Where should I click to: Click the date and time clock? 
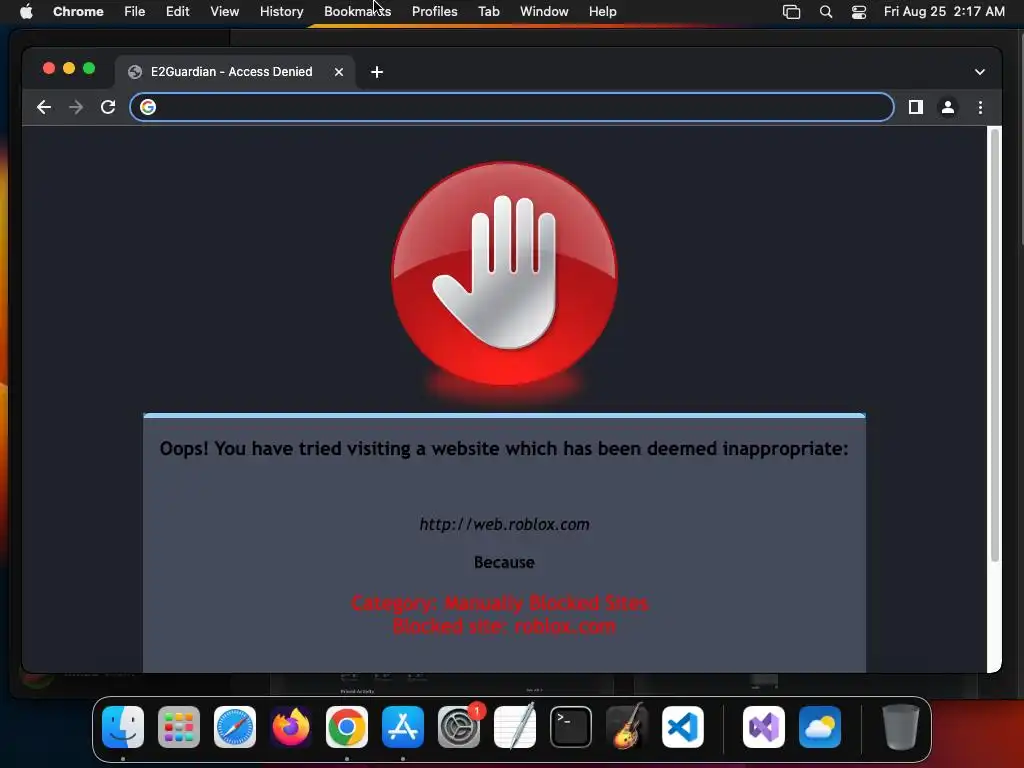(x=944, y=11)
